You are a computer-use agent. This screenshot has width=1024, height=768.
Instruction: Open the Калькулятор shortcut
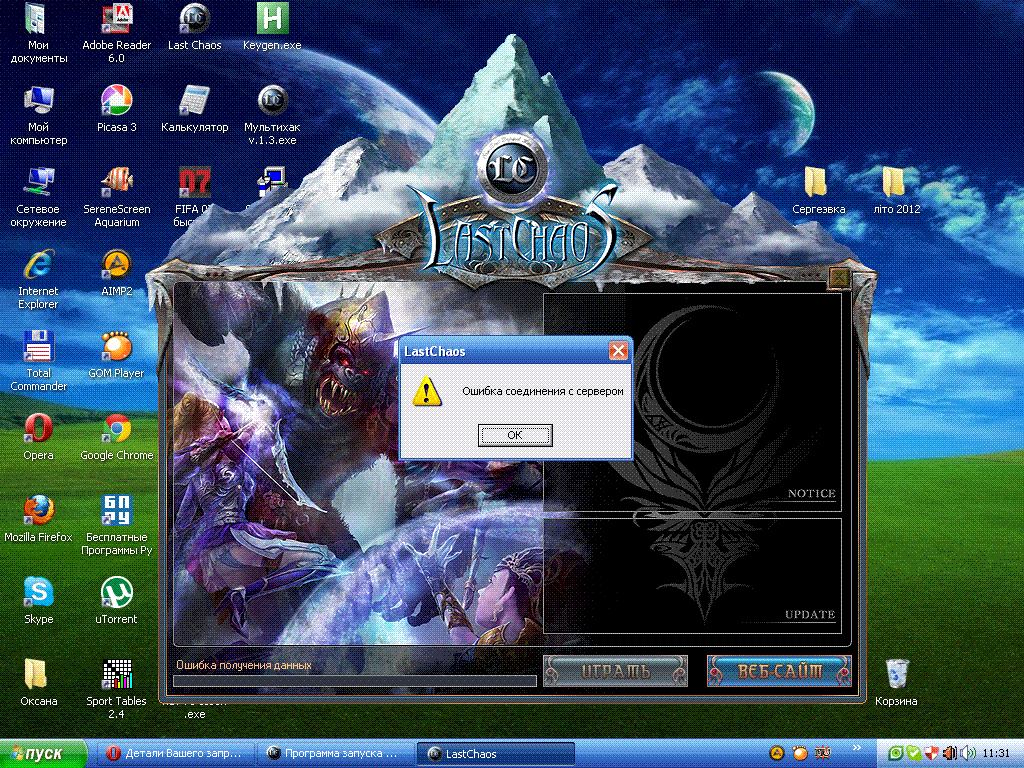(195, 109)
